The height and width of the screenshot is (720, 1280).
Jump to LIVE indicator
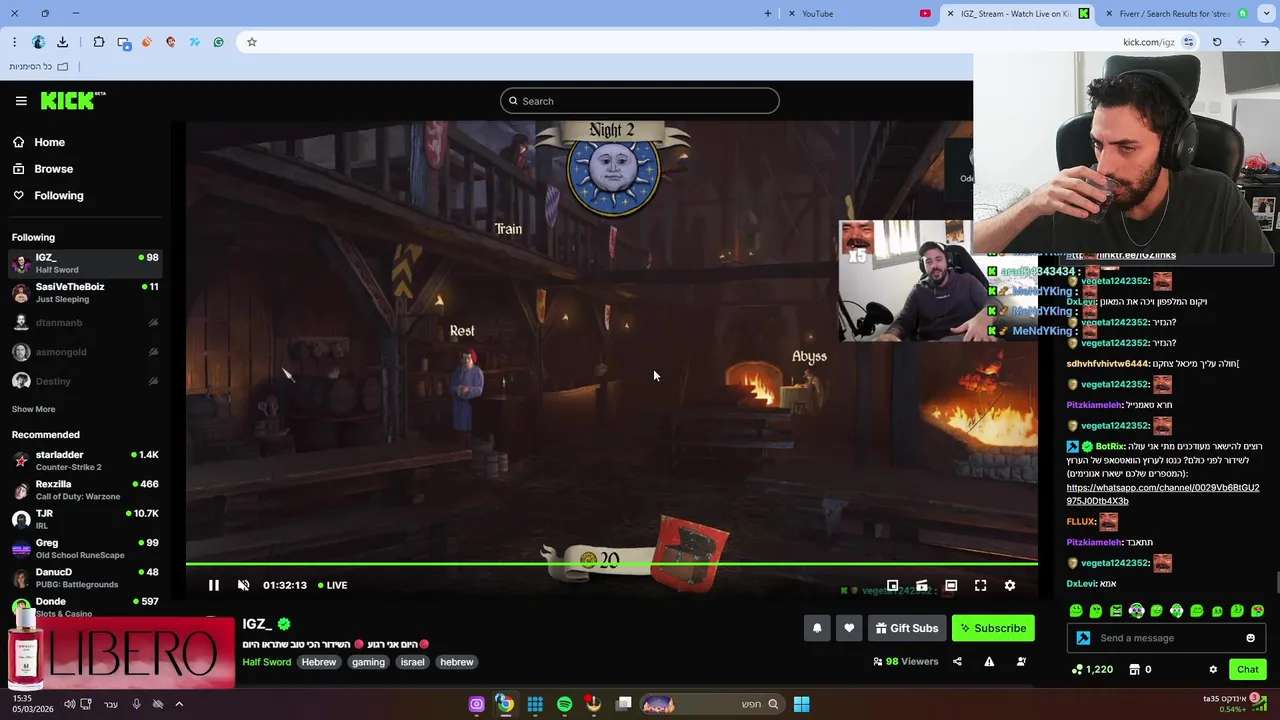click(x=333, y=585)
